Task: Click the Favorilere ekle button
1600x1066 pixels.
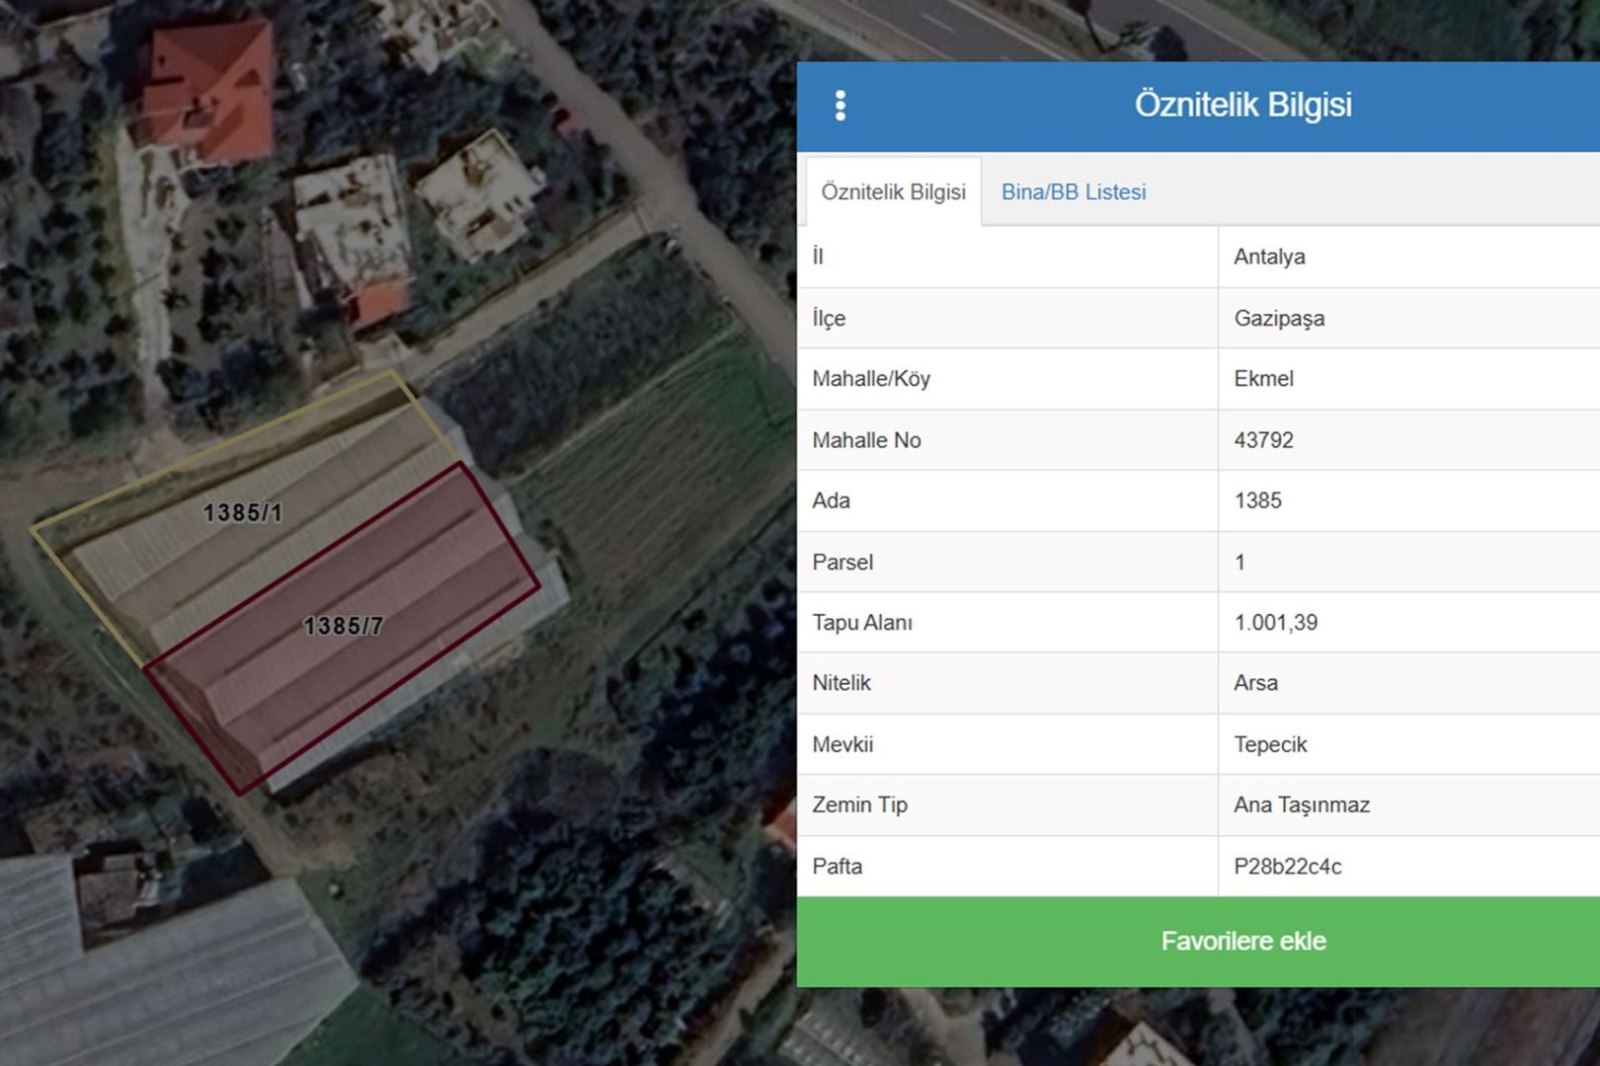Action: coord(1242,941)
